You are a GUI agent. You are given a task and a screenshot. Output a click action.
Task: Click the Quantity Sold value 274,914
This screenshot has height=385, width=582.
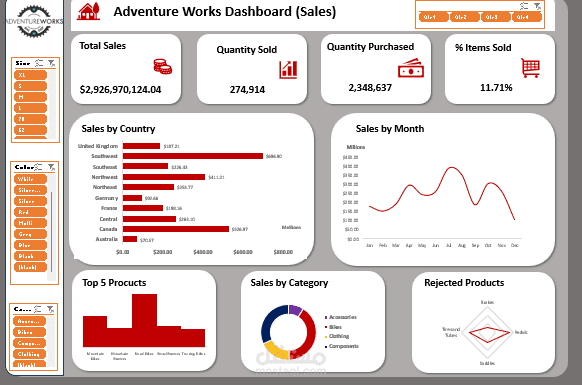pos(247,89)
